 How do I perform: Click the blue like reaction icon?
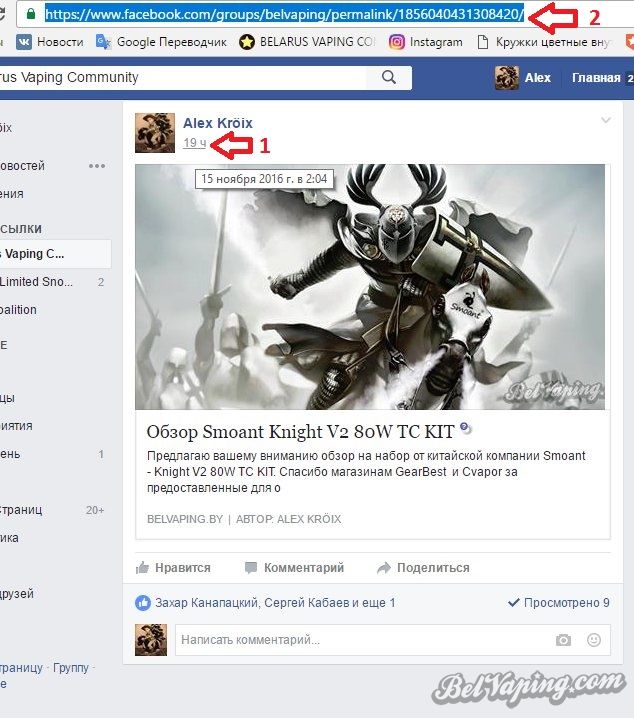143,603
